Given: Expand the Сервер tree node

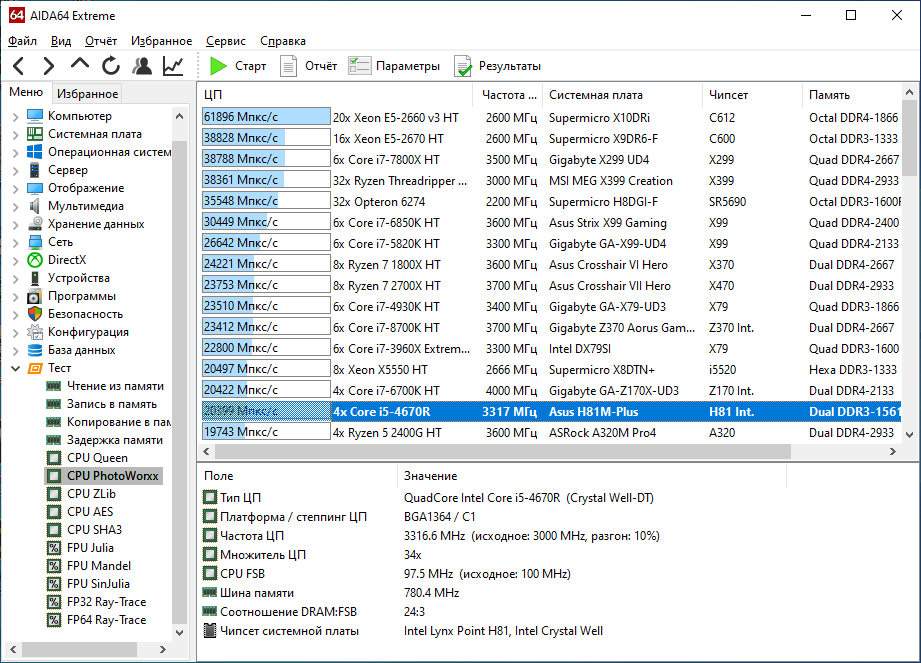Looking at the screenshot, I should 15,170.
